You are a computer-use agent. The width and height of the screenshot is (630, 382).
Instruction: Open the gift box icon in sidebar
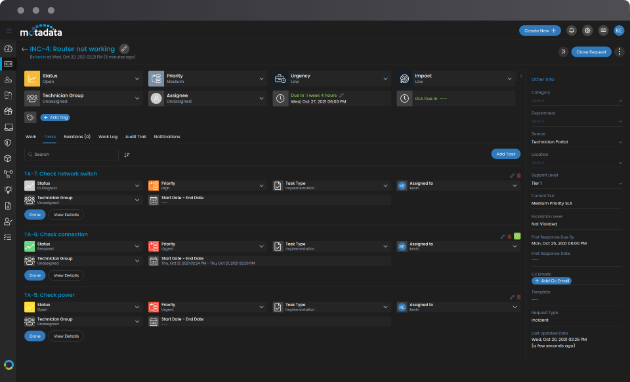[8, 111]
